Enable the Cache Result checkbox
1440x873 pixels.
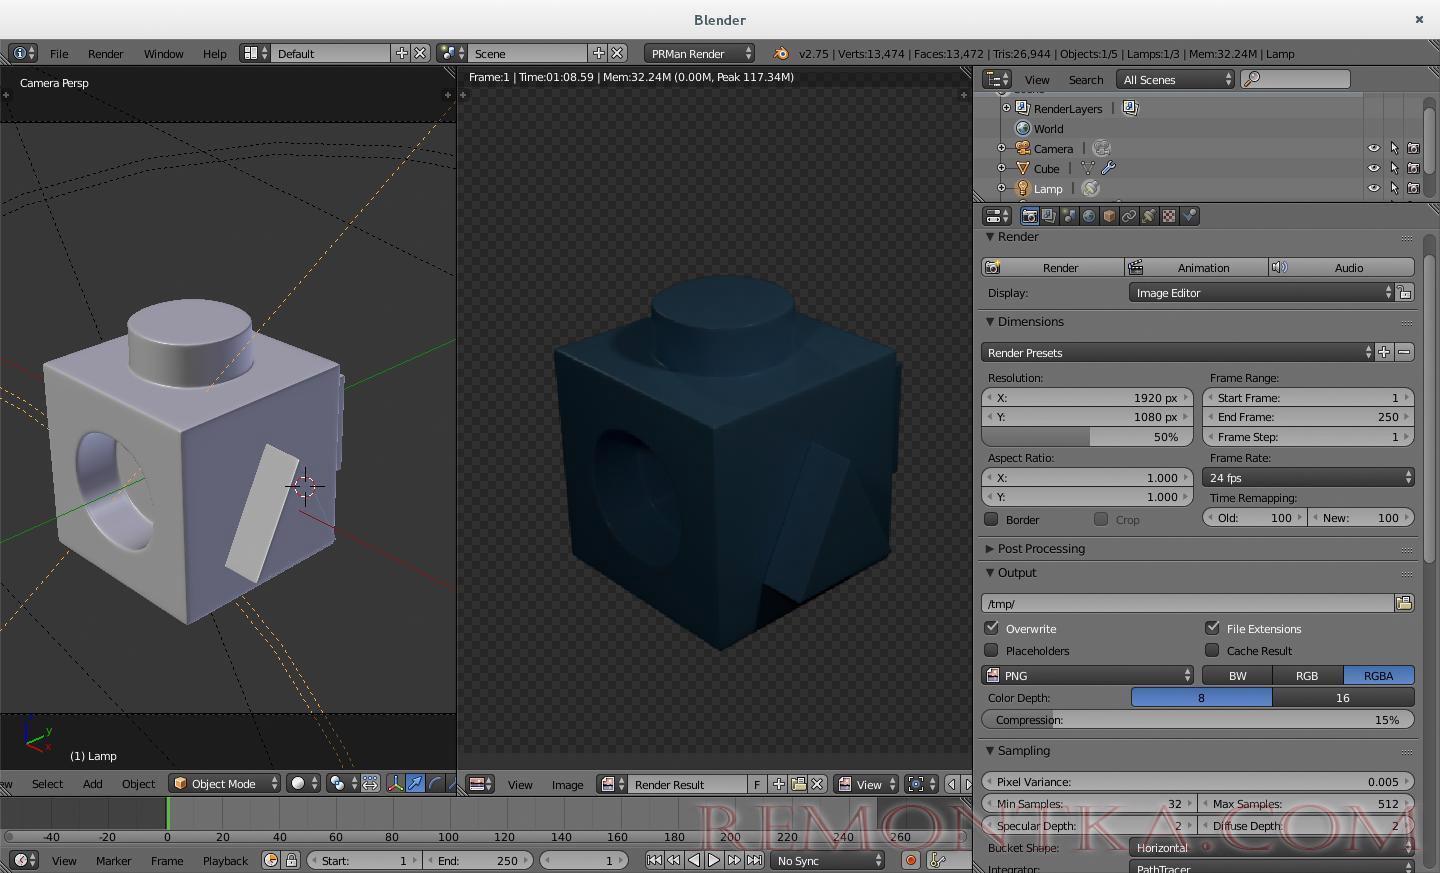click(x=1212, y=650)
